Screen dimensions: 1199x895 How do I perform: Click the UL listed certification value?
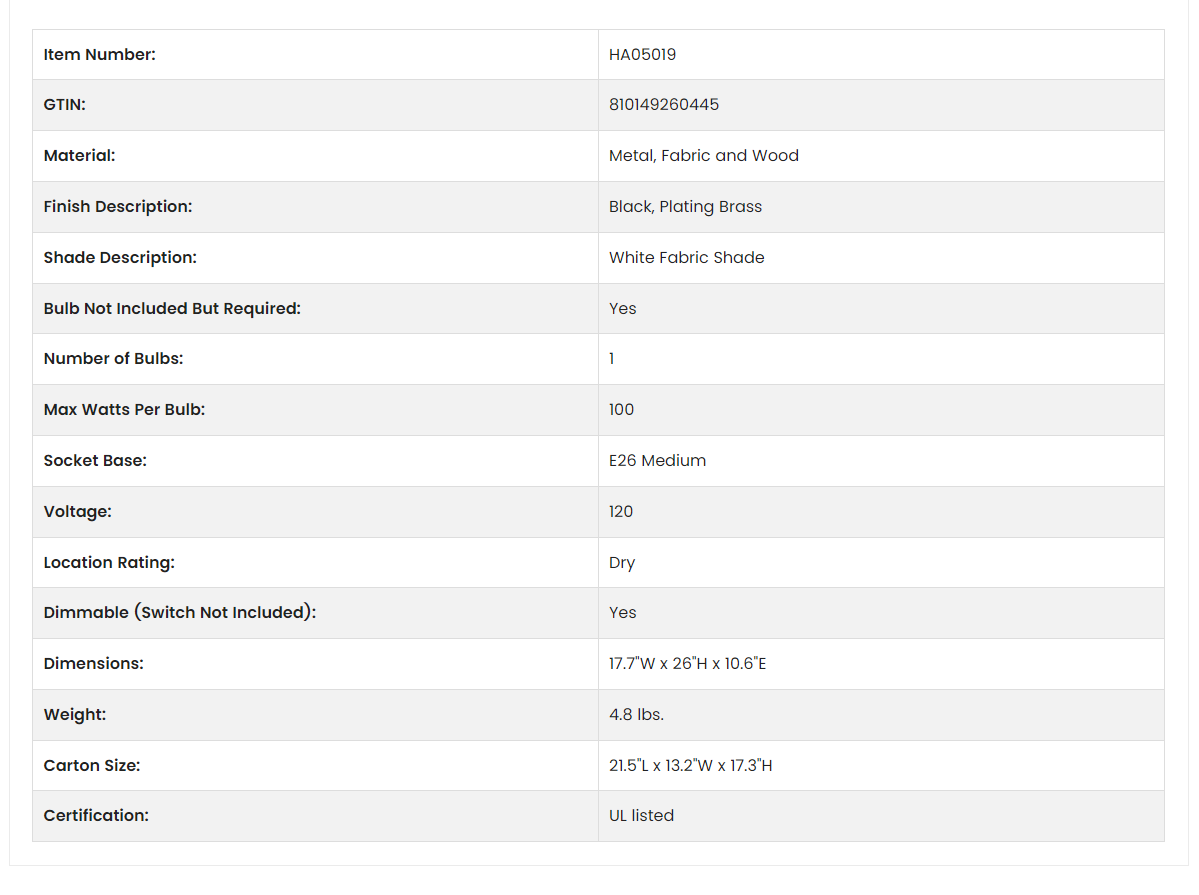642,815
